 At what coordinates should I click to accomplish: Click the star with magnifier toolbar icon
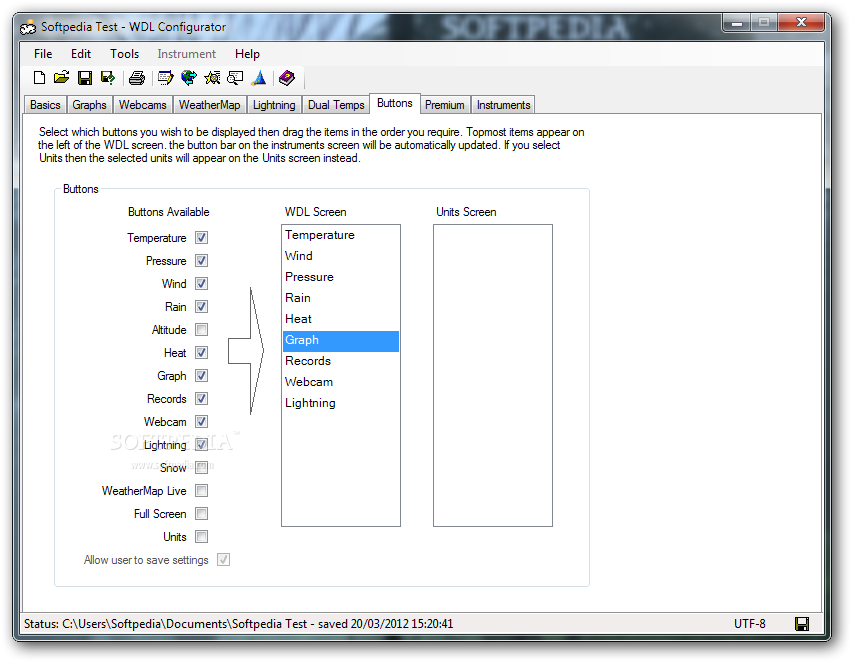click(212, 78)
